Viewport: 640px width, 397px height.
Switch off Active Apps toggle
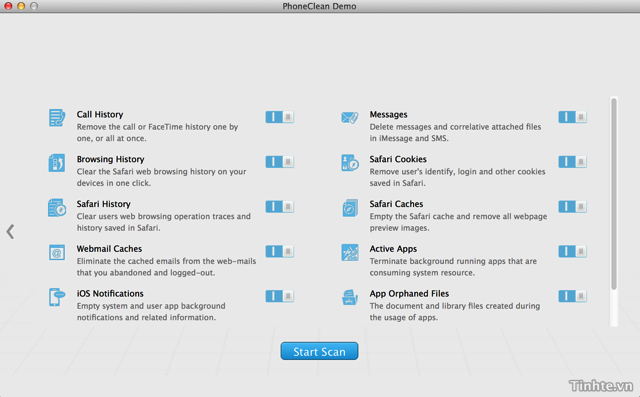[573, 251]
